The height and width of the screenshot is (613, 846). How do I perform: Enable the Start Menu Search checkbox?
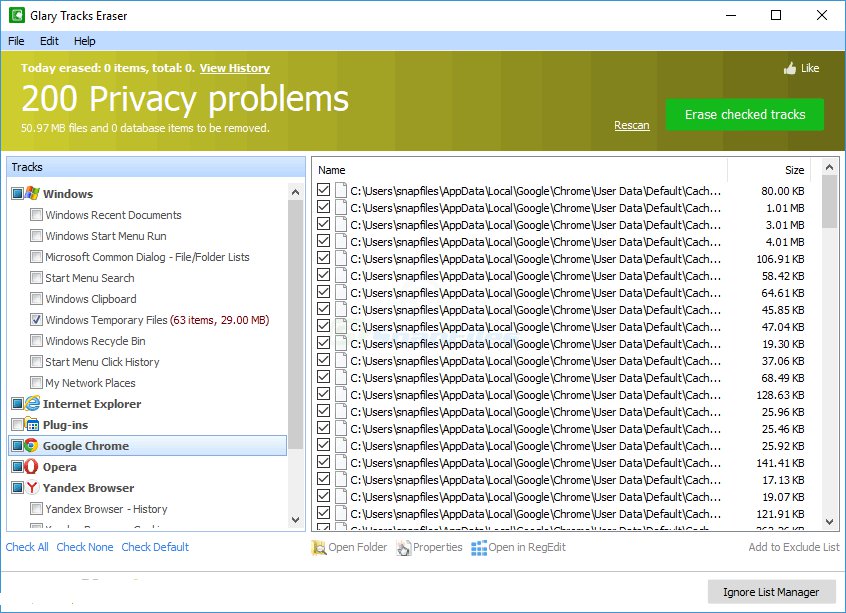pos(36,277)
